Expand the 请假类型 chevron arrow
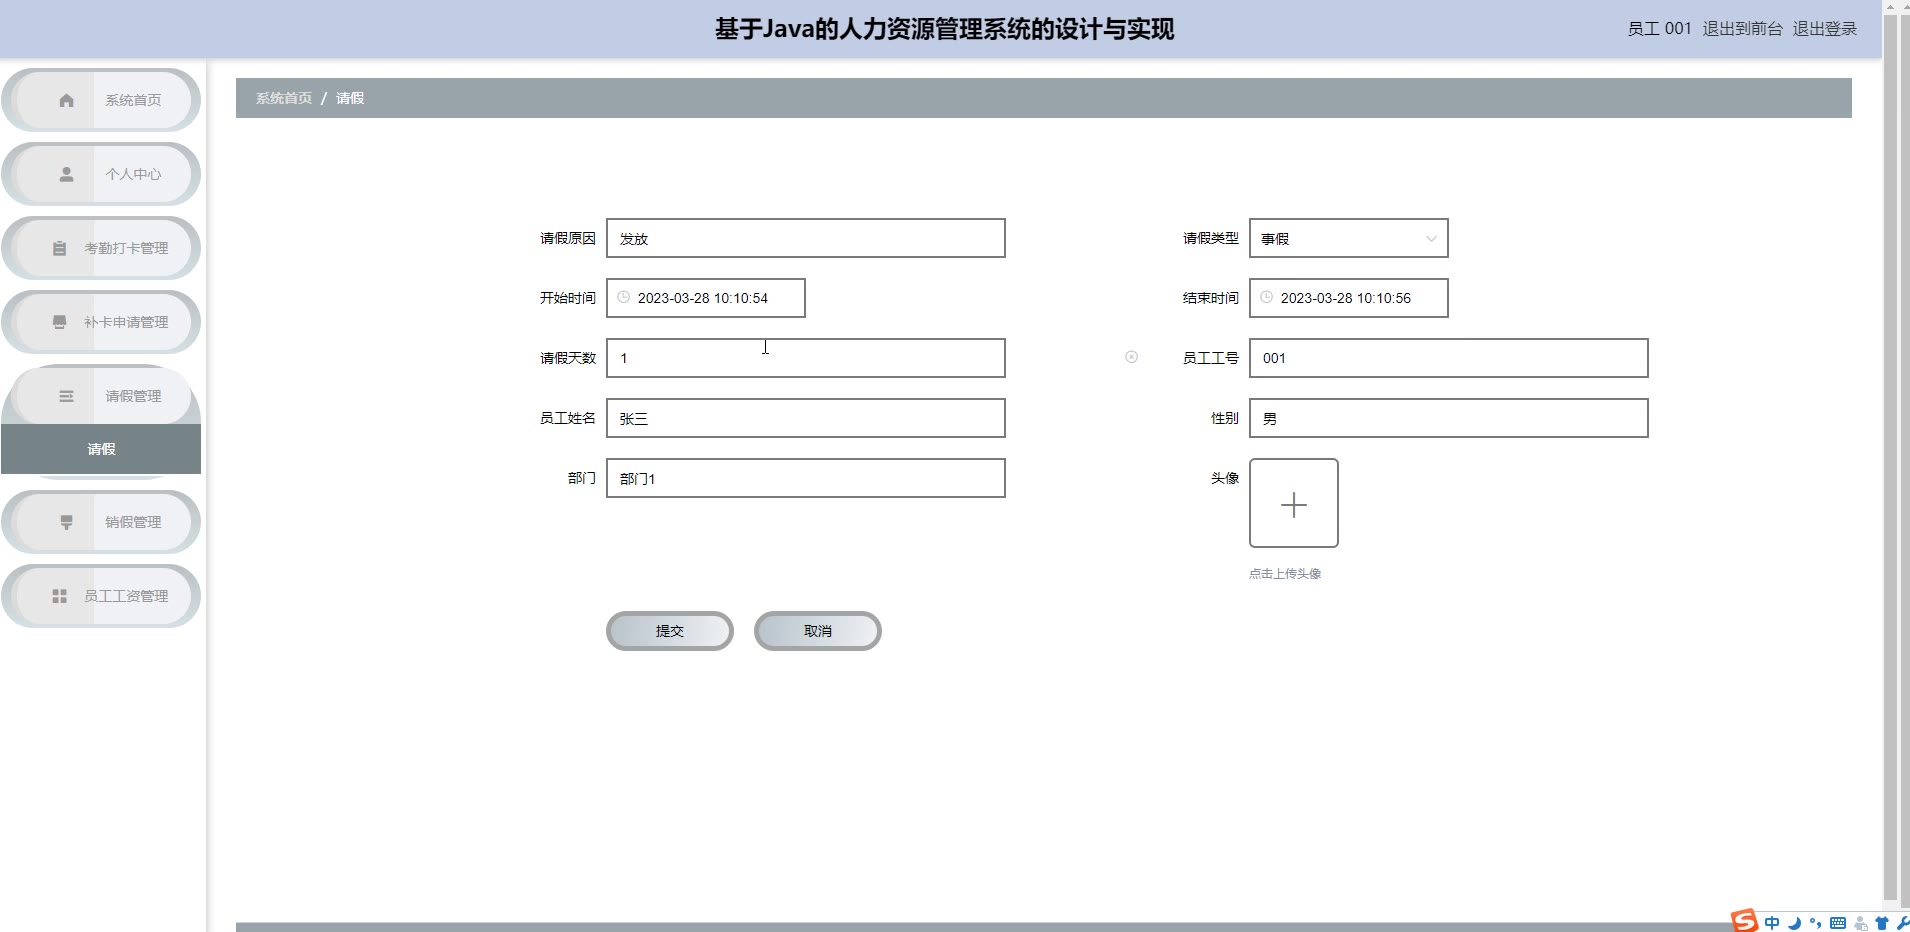The width and height of the screenshot is (1910, 932). (1431, 238)
